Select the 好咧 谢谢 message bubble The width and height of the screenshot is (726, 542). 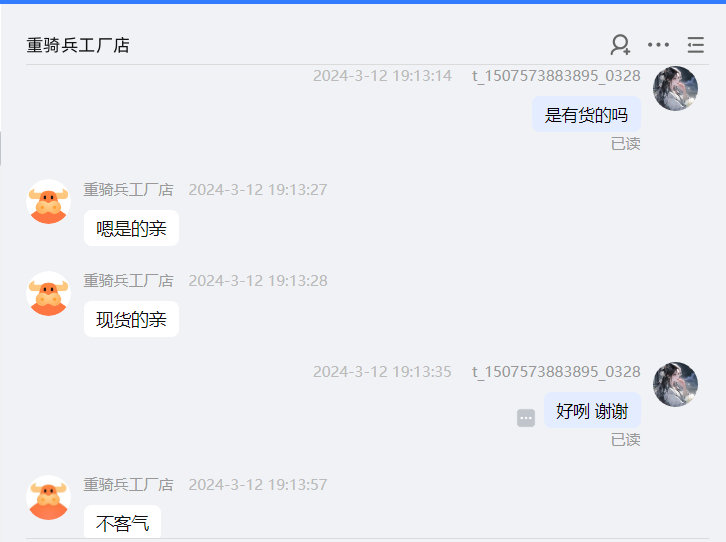[592, 411]
